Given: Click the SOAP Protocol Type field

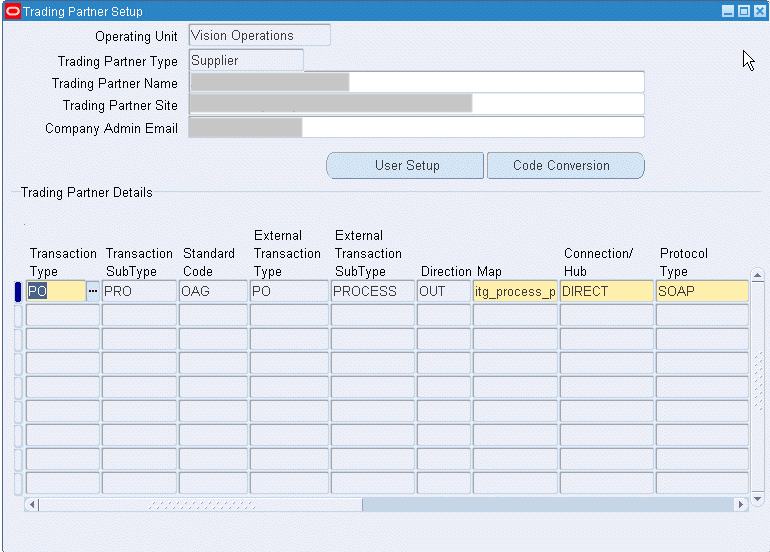Looking at the screenshot, I should point(702,291).
